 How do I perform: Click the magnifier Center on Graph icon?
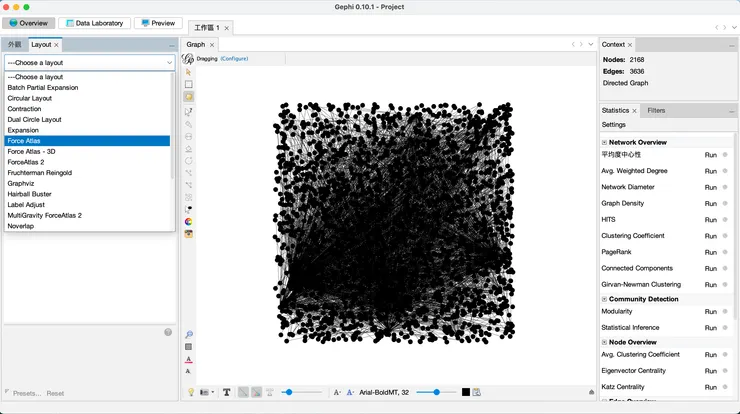pos(188,335)
